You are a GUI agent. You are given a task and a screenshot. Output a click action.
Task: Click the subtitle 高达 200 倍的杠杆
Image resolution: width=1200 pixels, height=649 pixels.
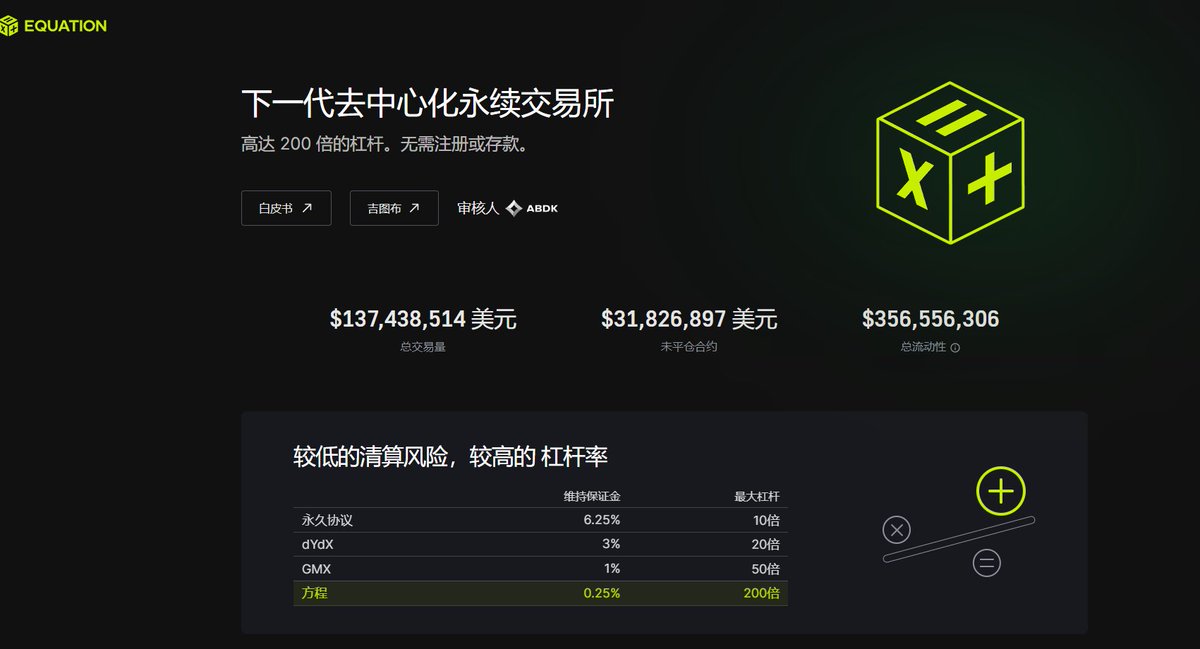(385, 144)
